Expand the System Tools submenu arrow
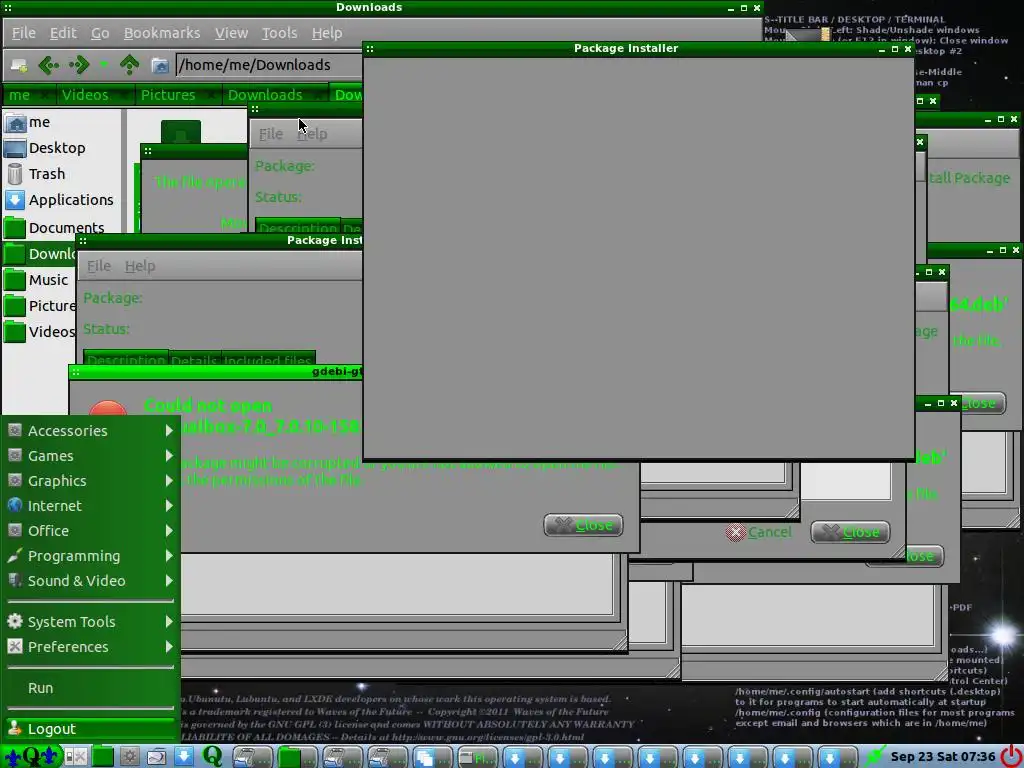This screenshot has width=1024, height=768. (169, 622)
